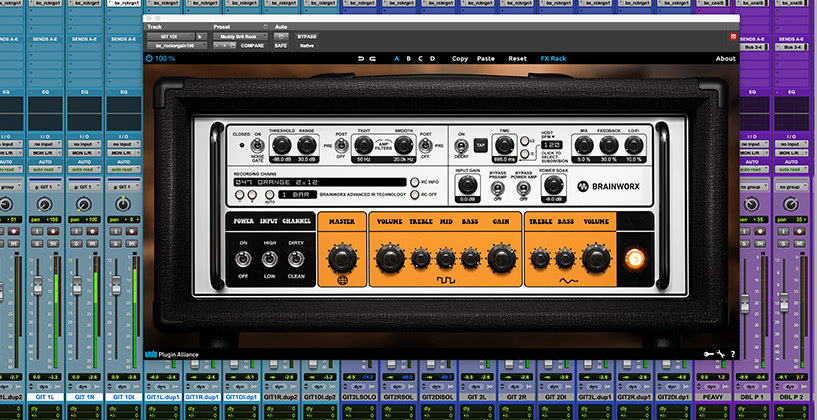The image size is (817, 420).
Task: Open the HOST BPM dropdown arrow
Action: click(553, 136)
